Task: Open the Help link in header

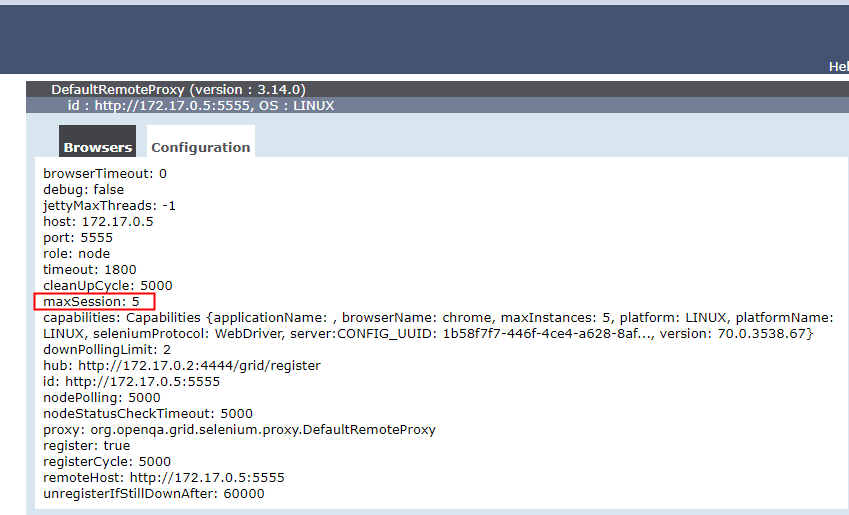Action: (x=839, y=66)
